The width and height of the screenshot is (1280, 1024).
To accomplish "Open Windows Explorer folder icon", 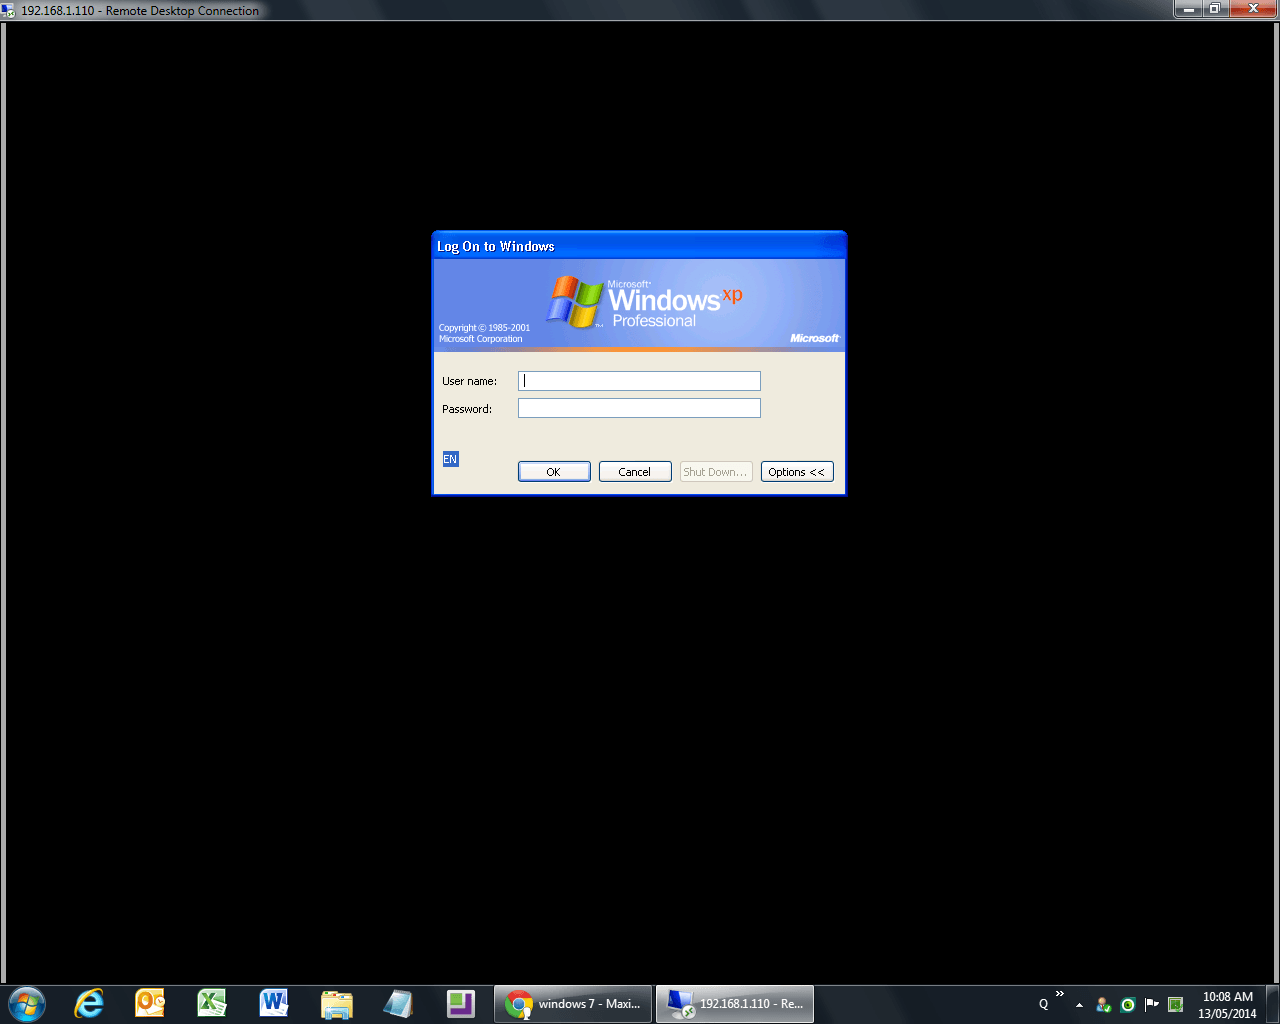I will 337,1004.
